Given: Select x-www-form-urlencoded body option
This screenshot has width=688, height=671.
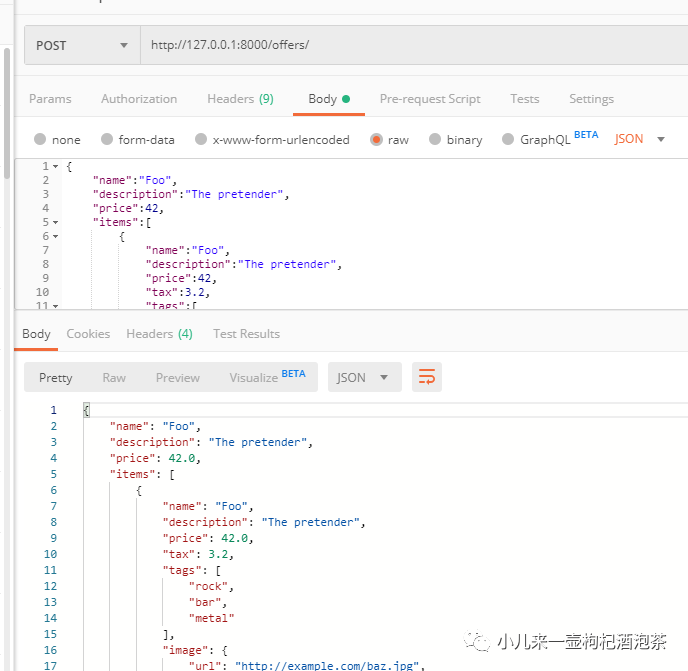Looking at the screenshot, I should pos(201,140).
